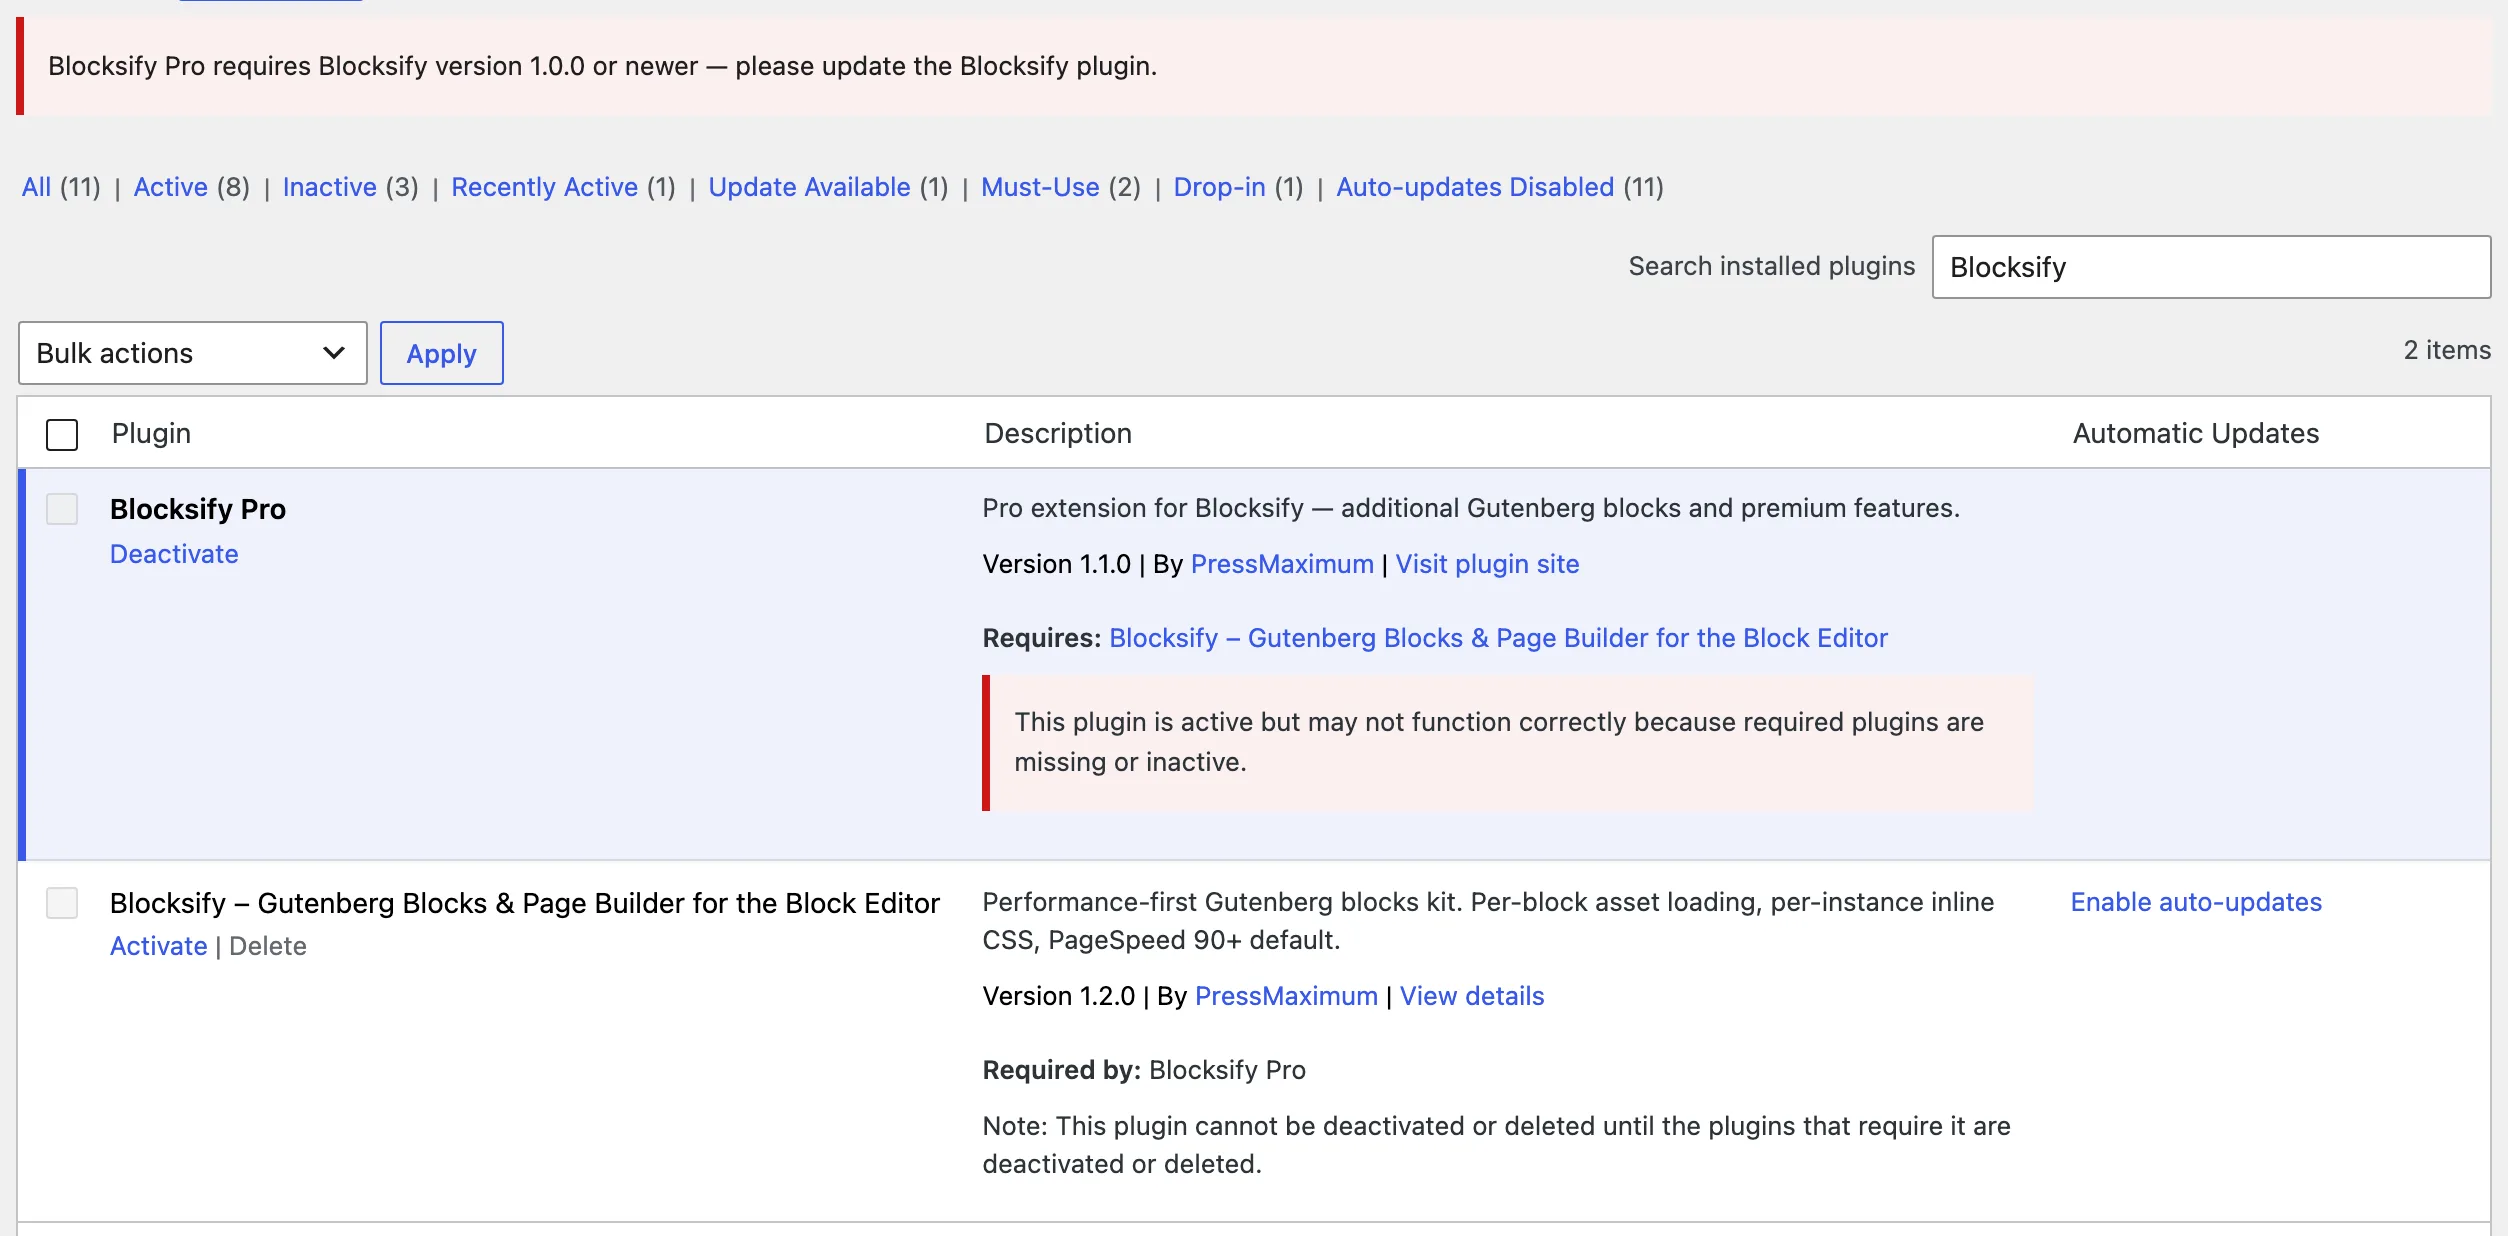Click the Automatic Updates column header
The height and width of the screenshot is (1236, 2508).
2196,433
